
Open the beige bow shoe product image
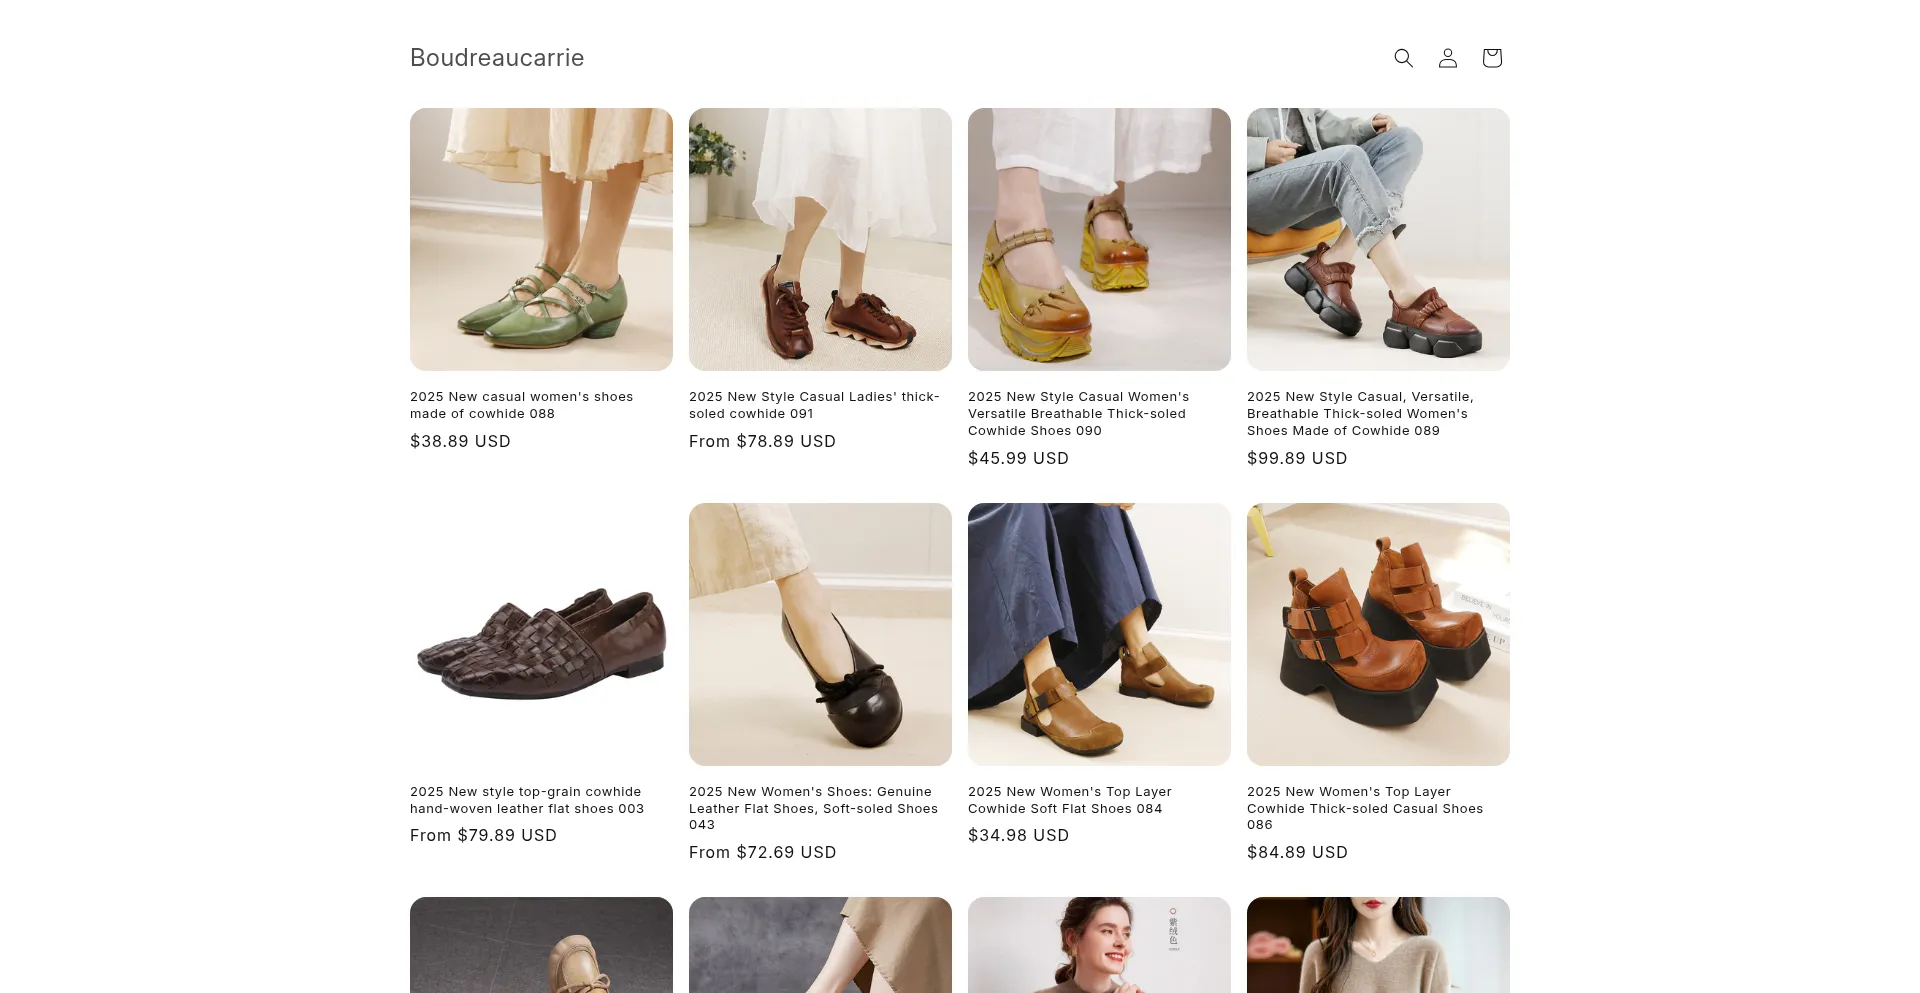pos(541,945)
